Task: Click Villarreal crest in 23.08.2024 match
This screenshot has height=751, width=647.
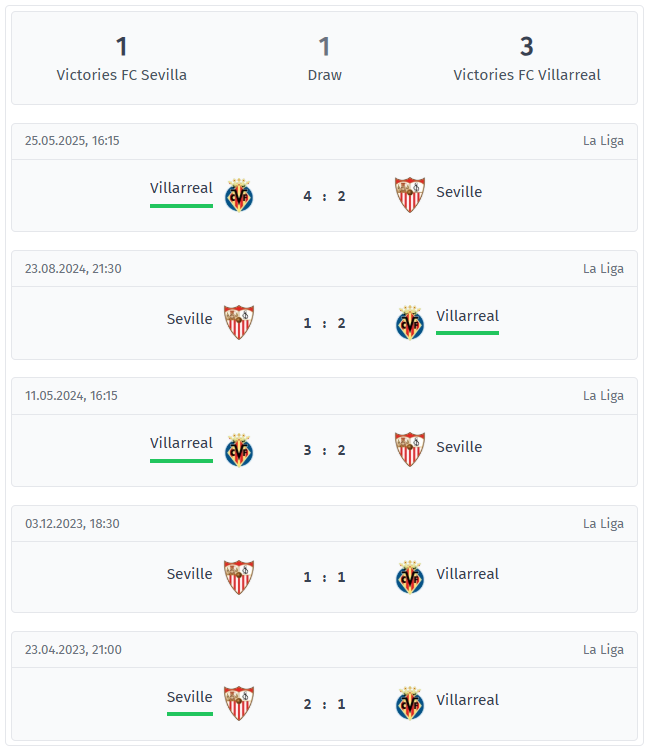Action: (x=410, y=322)
